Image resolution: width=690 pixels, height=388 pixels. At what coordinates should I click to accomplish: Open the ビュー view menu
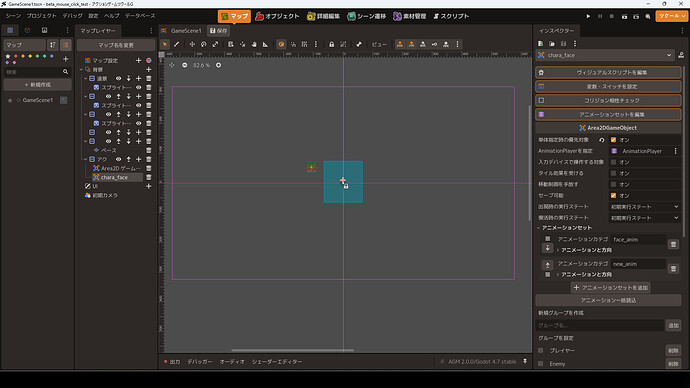tap(379, 44)
